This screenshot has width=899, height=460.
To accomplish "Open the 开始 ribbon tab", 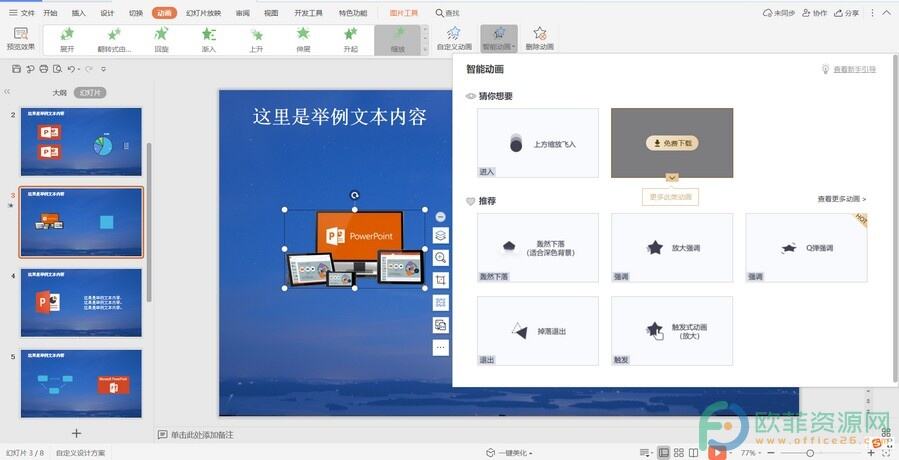I will point(50,13).
